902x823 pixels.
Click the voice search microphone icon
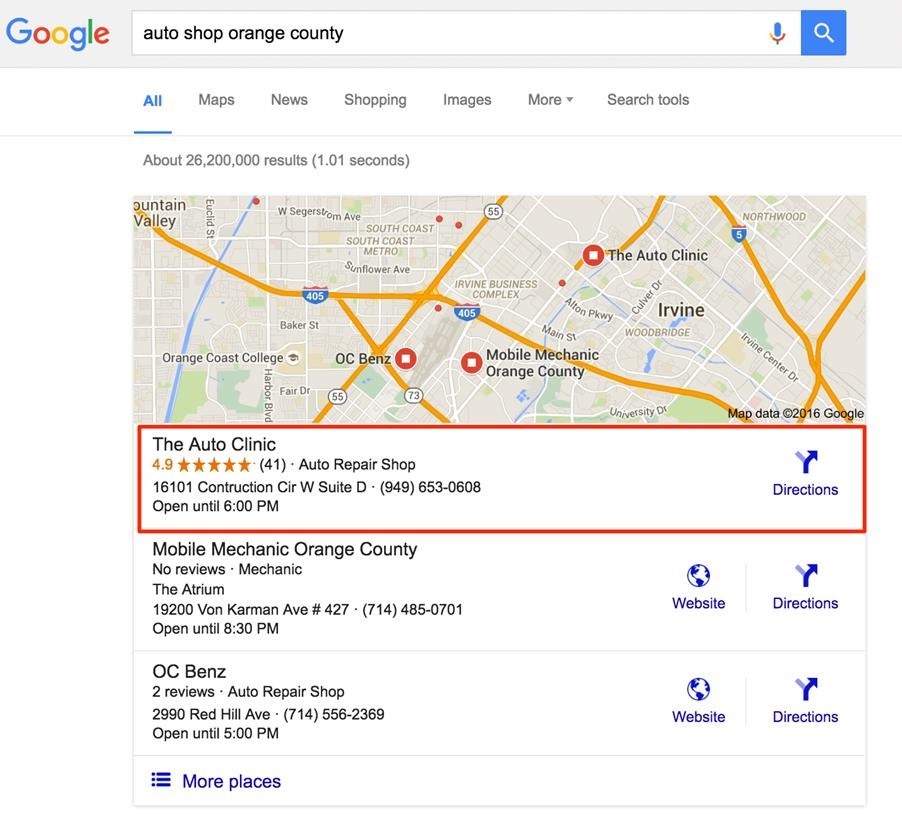777,33
